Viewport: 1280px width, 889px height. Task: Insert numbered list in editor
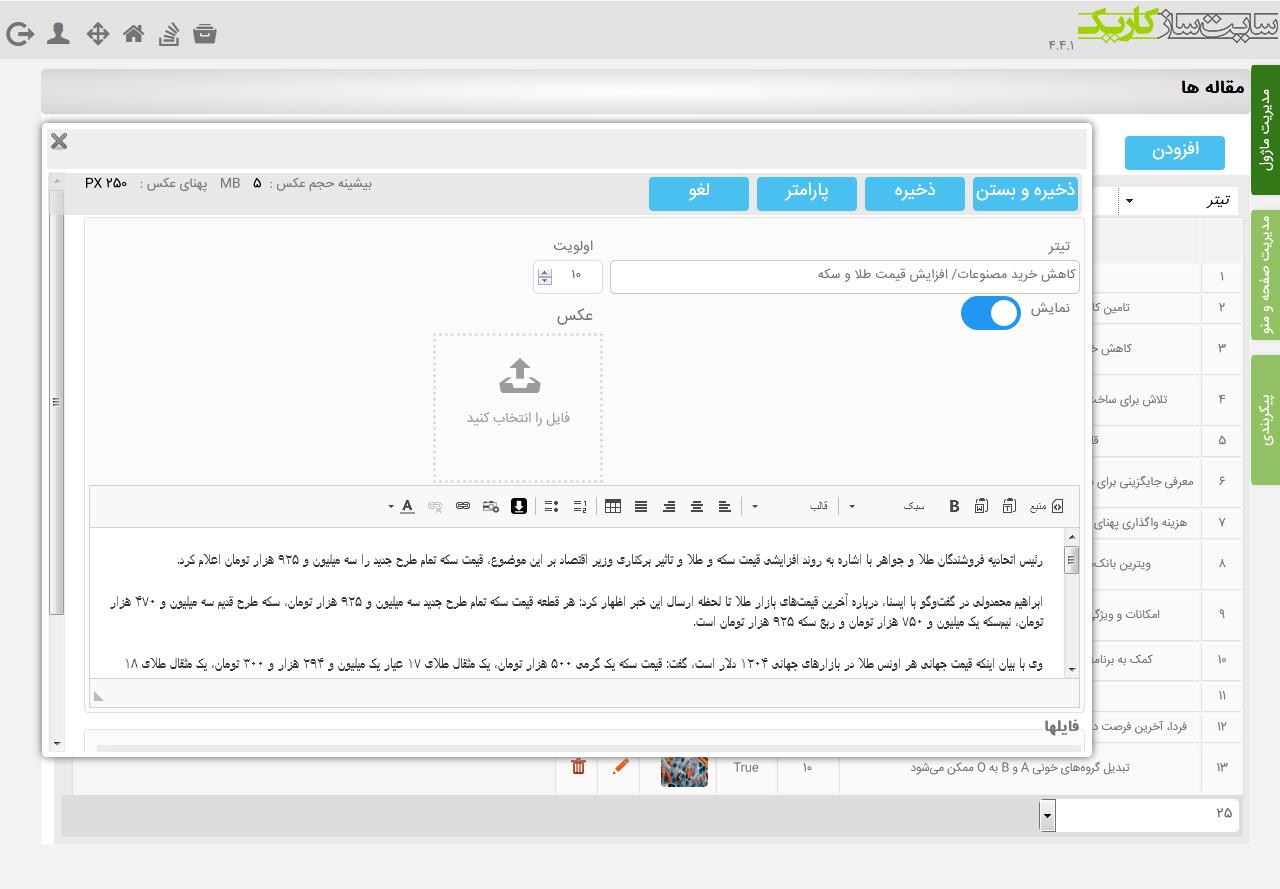[580, 506]
